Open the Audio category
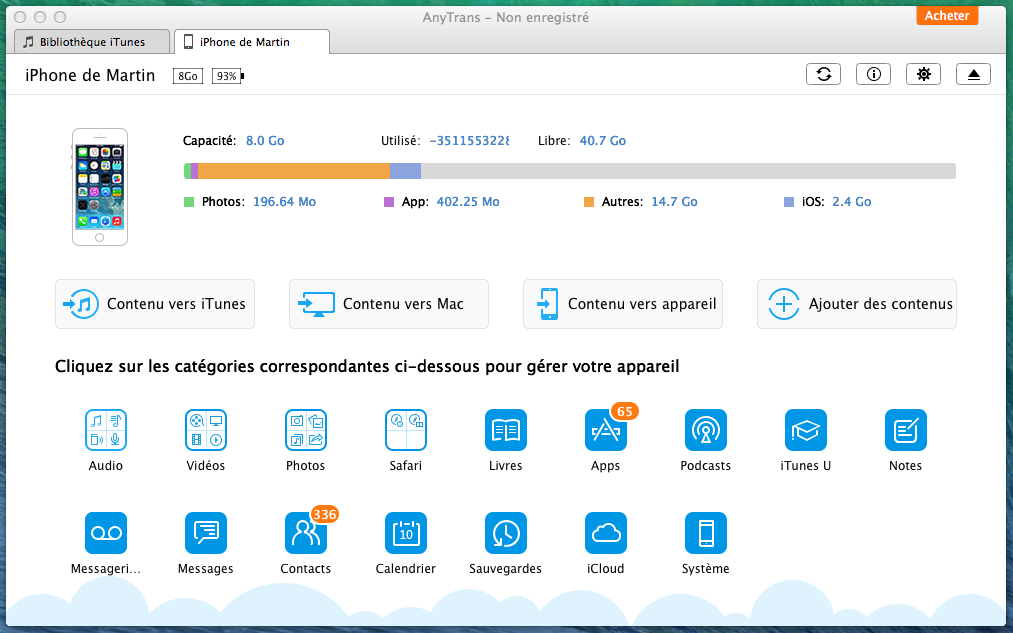This screenshot has height=633, width=1013. [105, 430]
